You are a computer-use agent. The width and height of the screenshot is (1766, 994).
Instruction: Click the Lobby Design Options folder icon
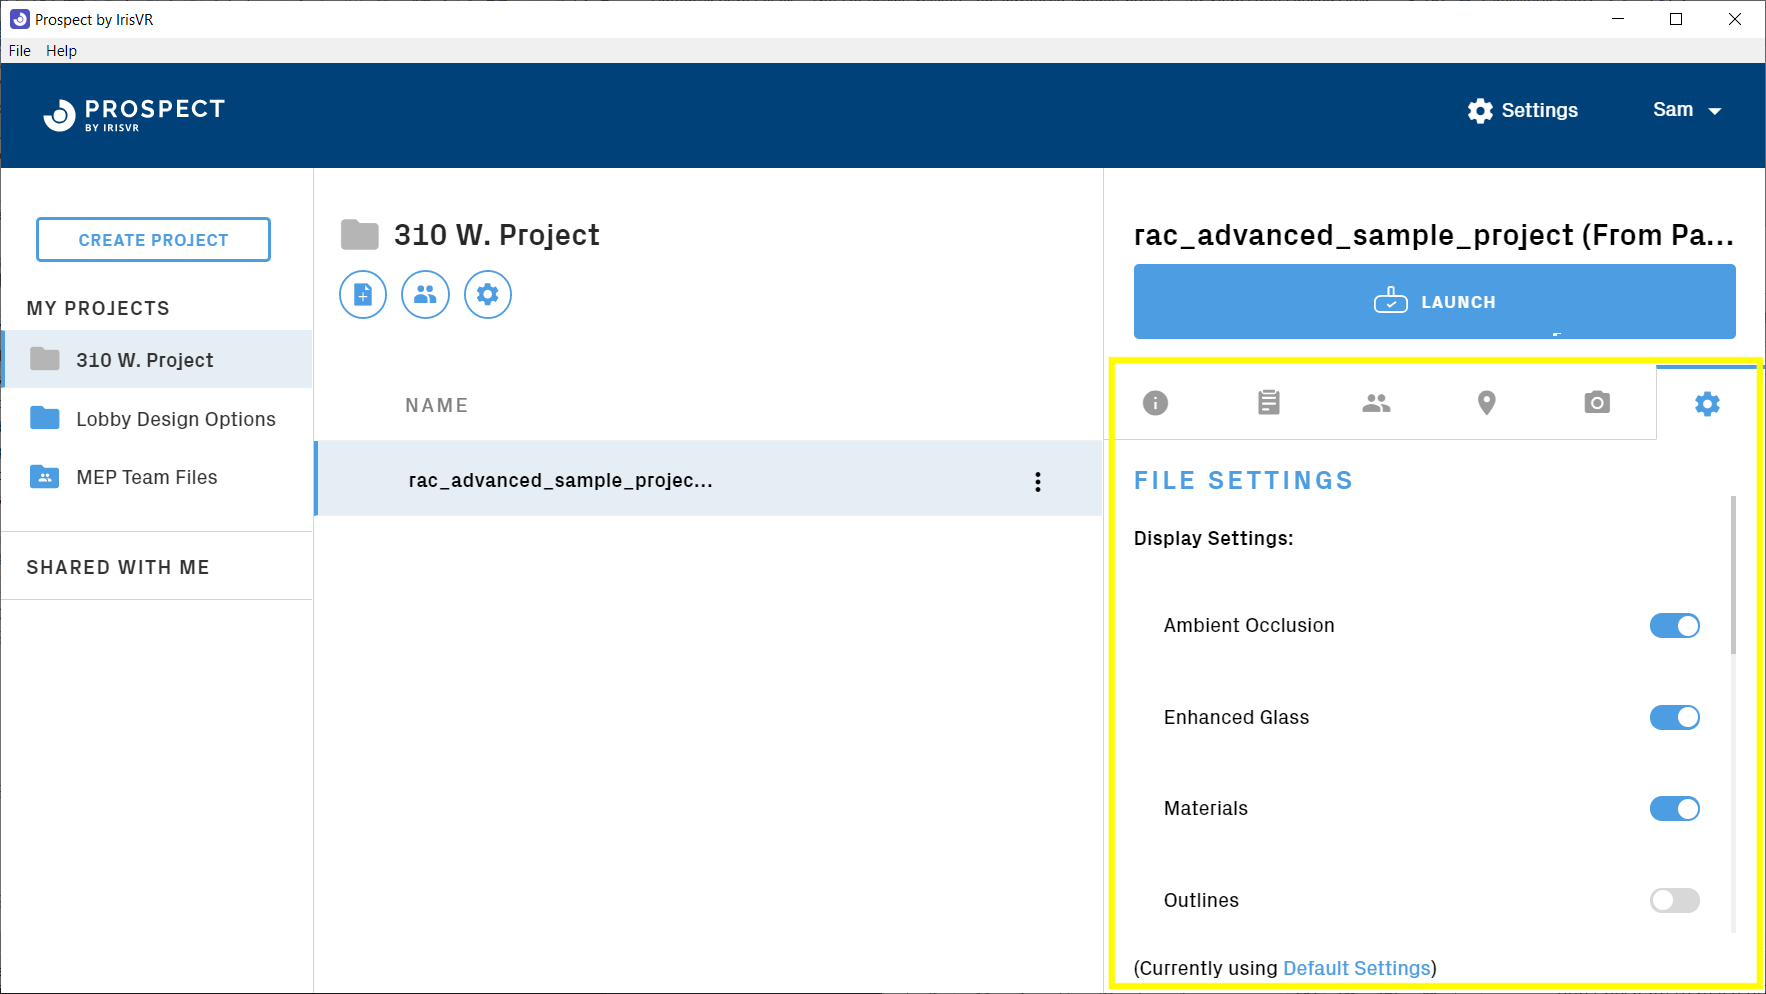point(45,418)
